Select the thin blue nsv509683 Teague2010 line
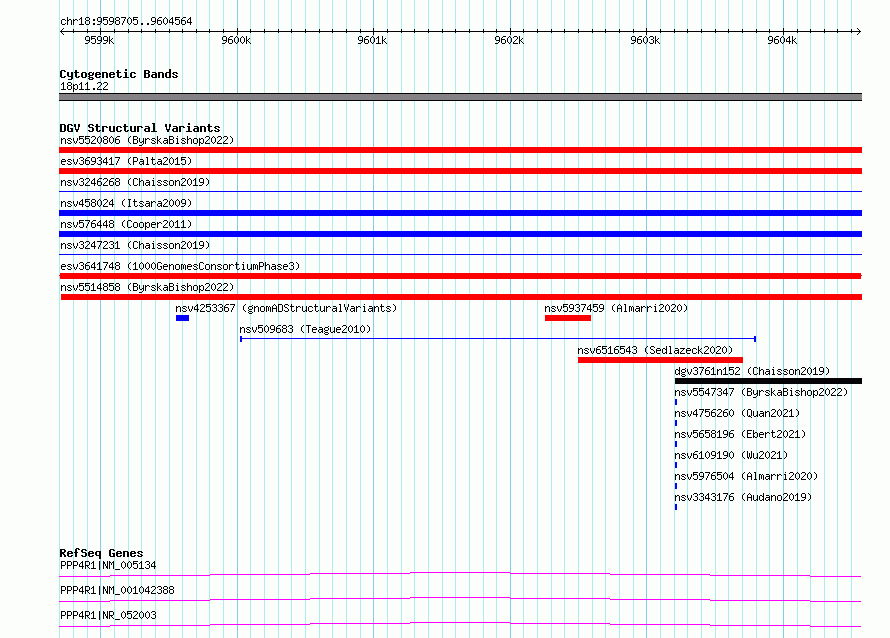890x638 pixels. [x=498, y=339]
